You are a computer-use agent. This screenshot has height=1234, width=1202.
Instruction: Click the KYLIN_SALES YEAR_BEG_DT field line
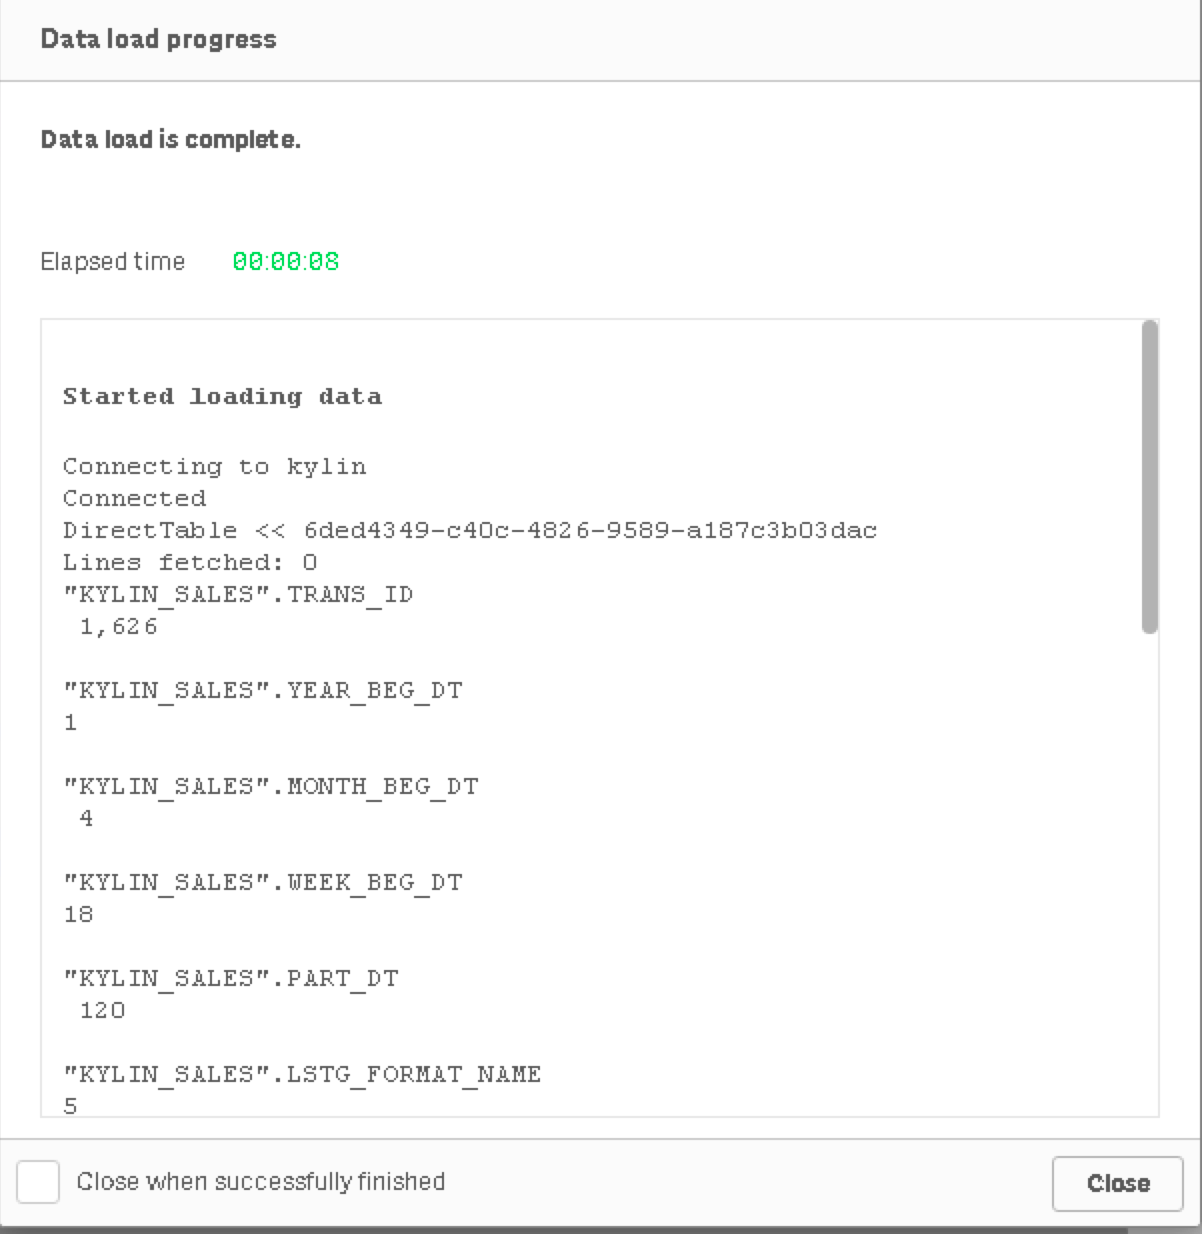pos(262,690)
